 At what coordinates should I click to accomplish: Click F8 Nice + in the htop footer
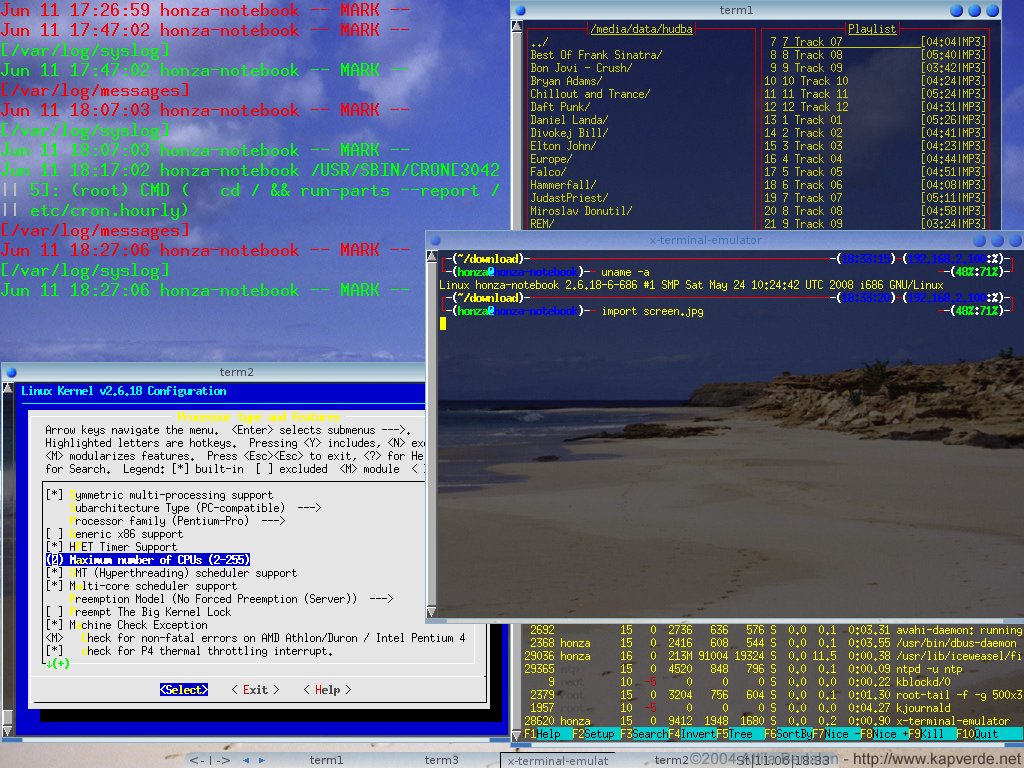tap(884, 734)
